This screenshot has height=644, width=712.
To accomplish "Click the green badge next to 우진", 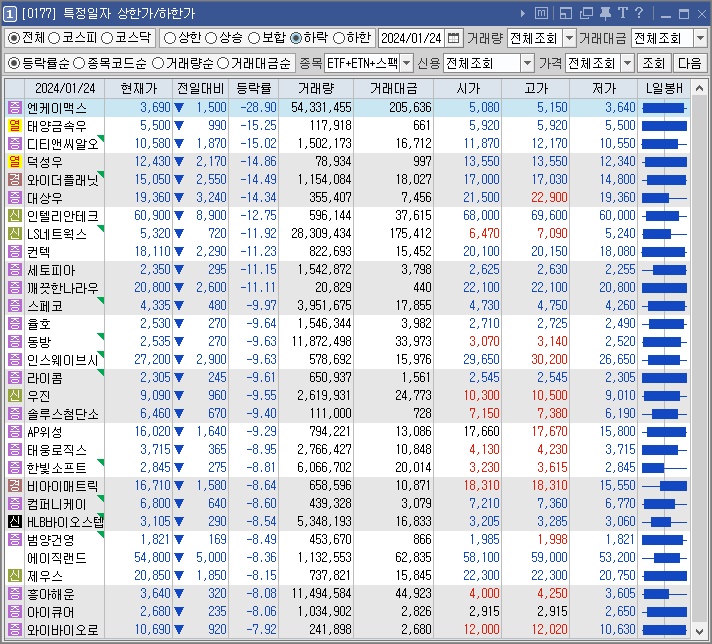I will click(15, 396).
